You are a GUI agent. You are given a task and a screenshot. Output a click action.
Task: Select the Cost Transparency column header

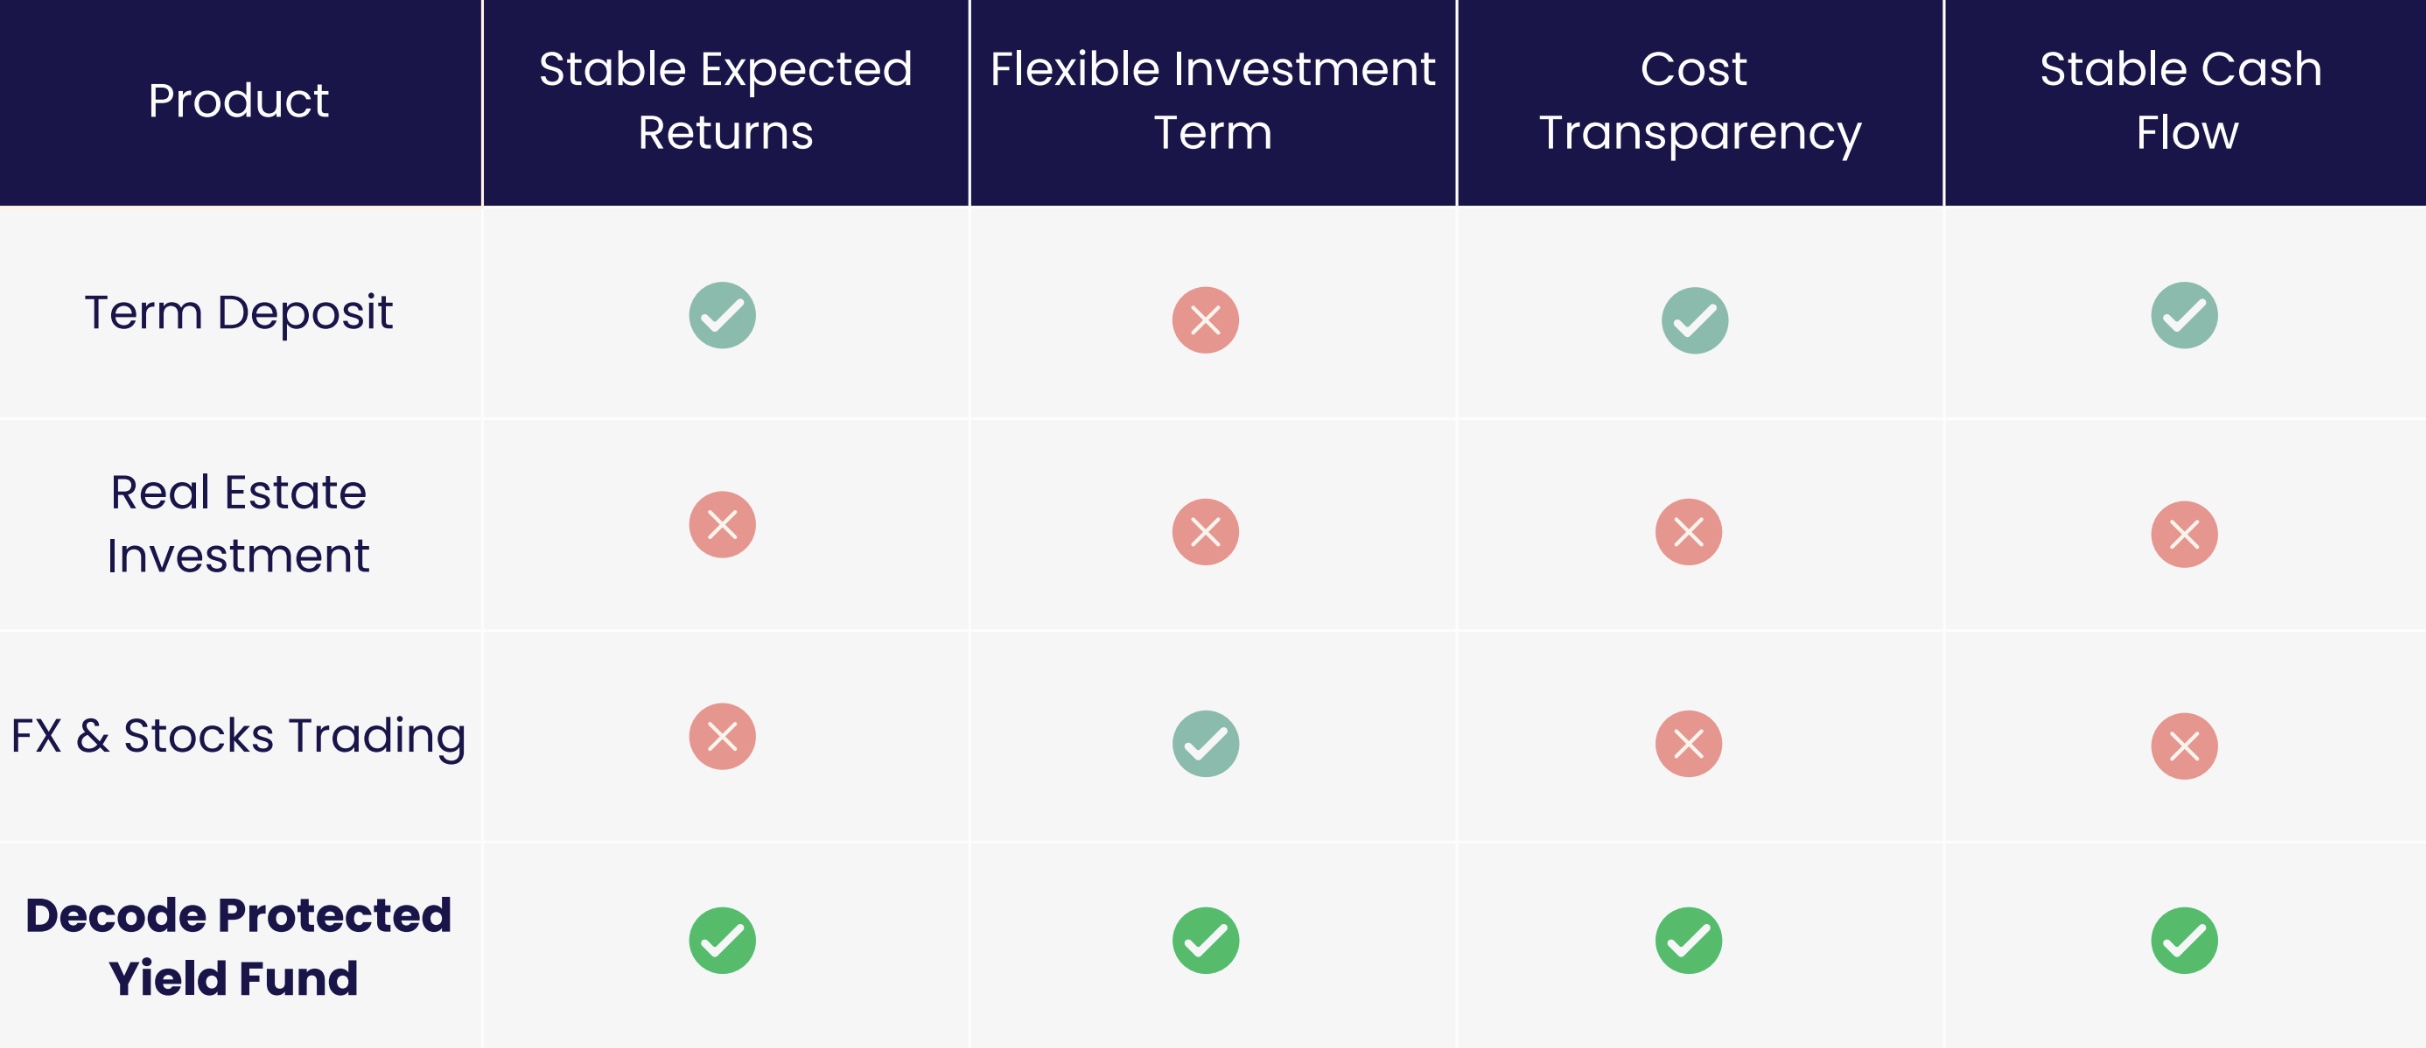1699,101
